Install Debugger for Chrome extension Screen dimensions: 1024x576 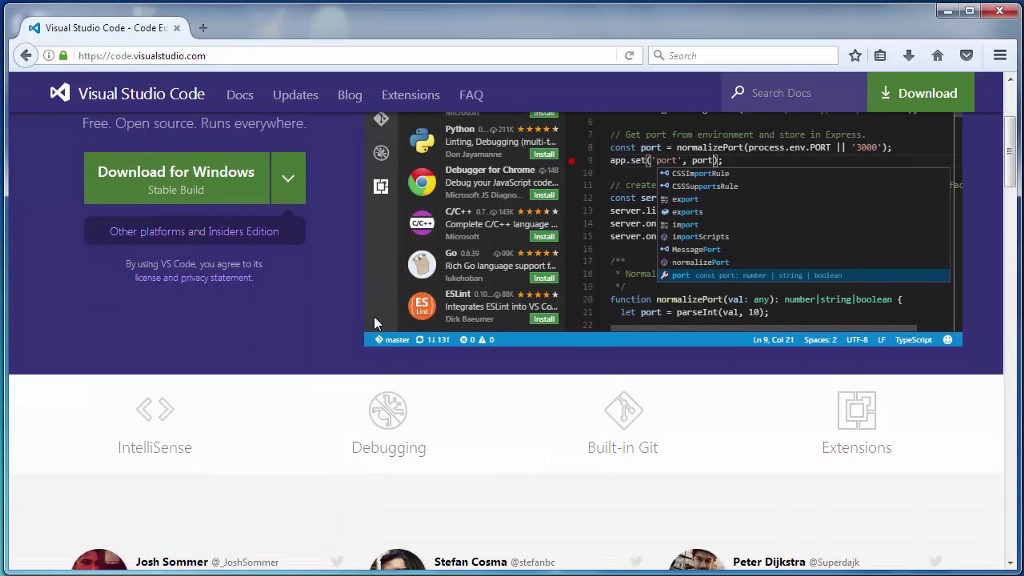[x=543, y=195]
